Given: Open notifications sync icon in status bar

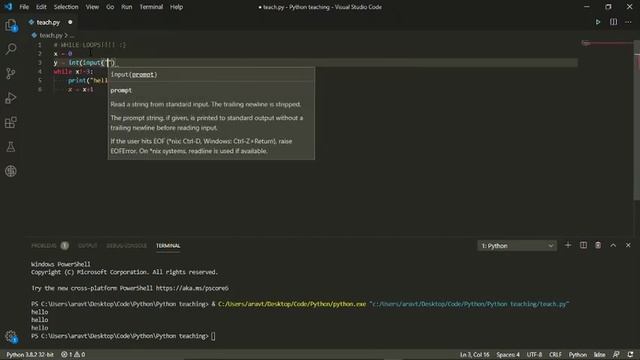Looking at the screenshot, I should [x=630, y=354].
